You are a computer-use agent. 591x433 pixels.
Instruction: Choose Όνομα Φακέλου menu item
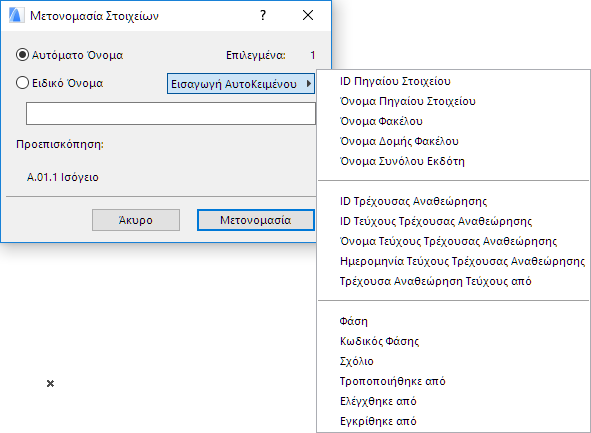(453, 121)
